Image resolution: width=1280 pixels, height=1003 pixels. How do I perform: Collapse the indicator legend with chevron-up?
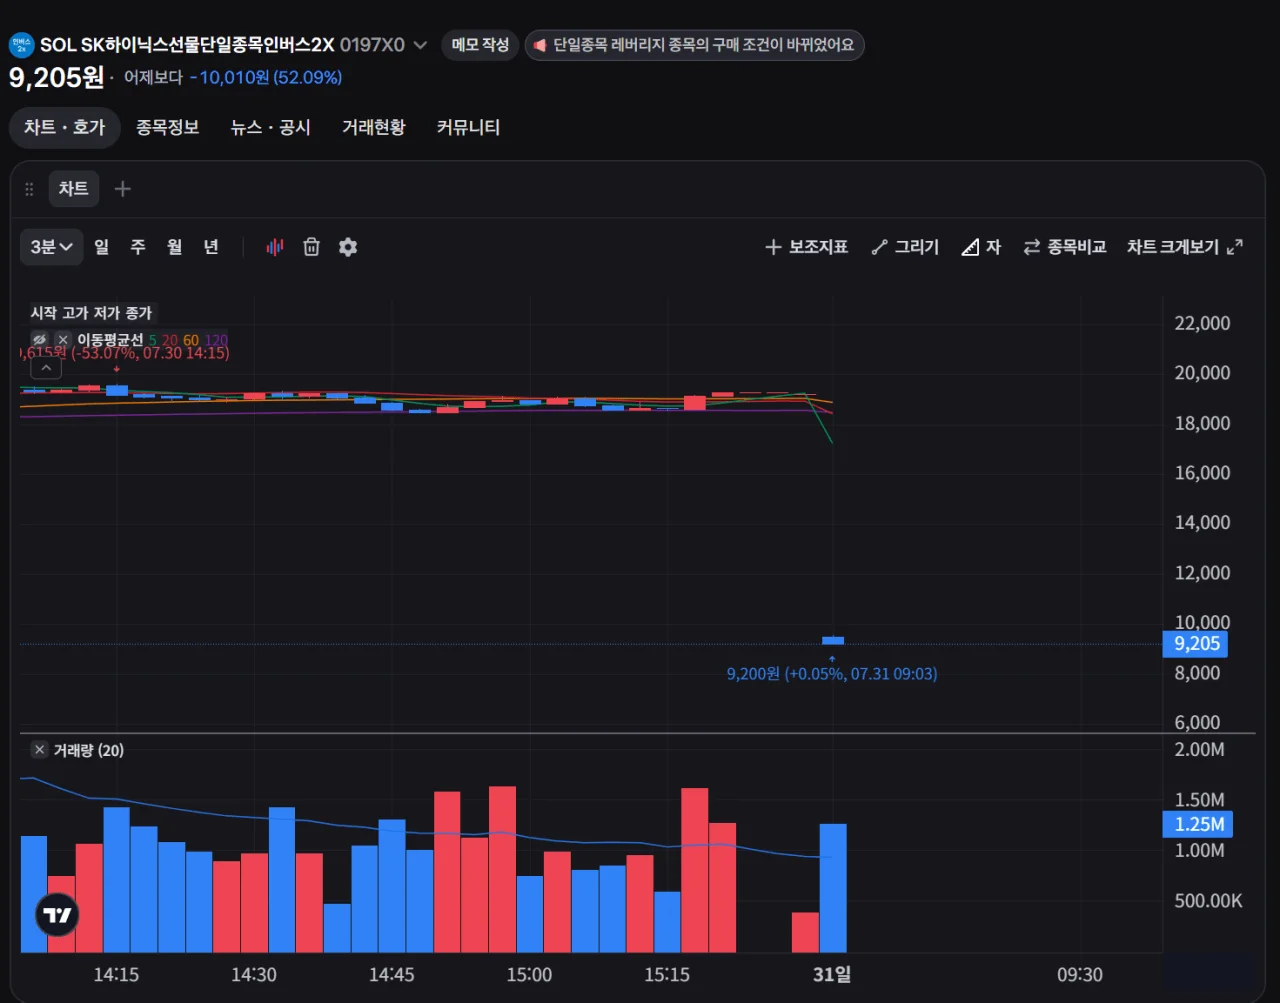point(46,369)
